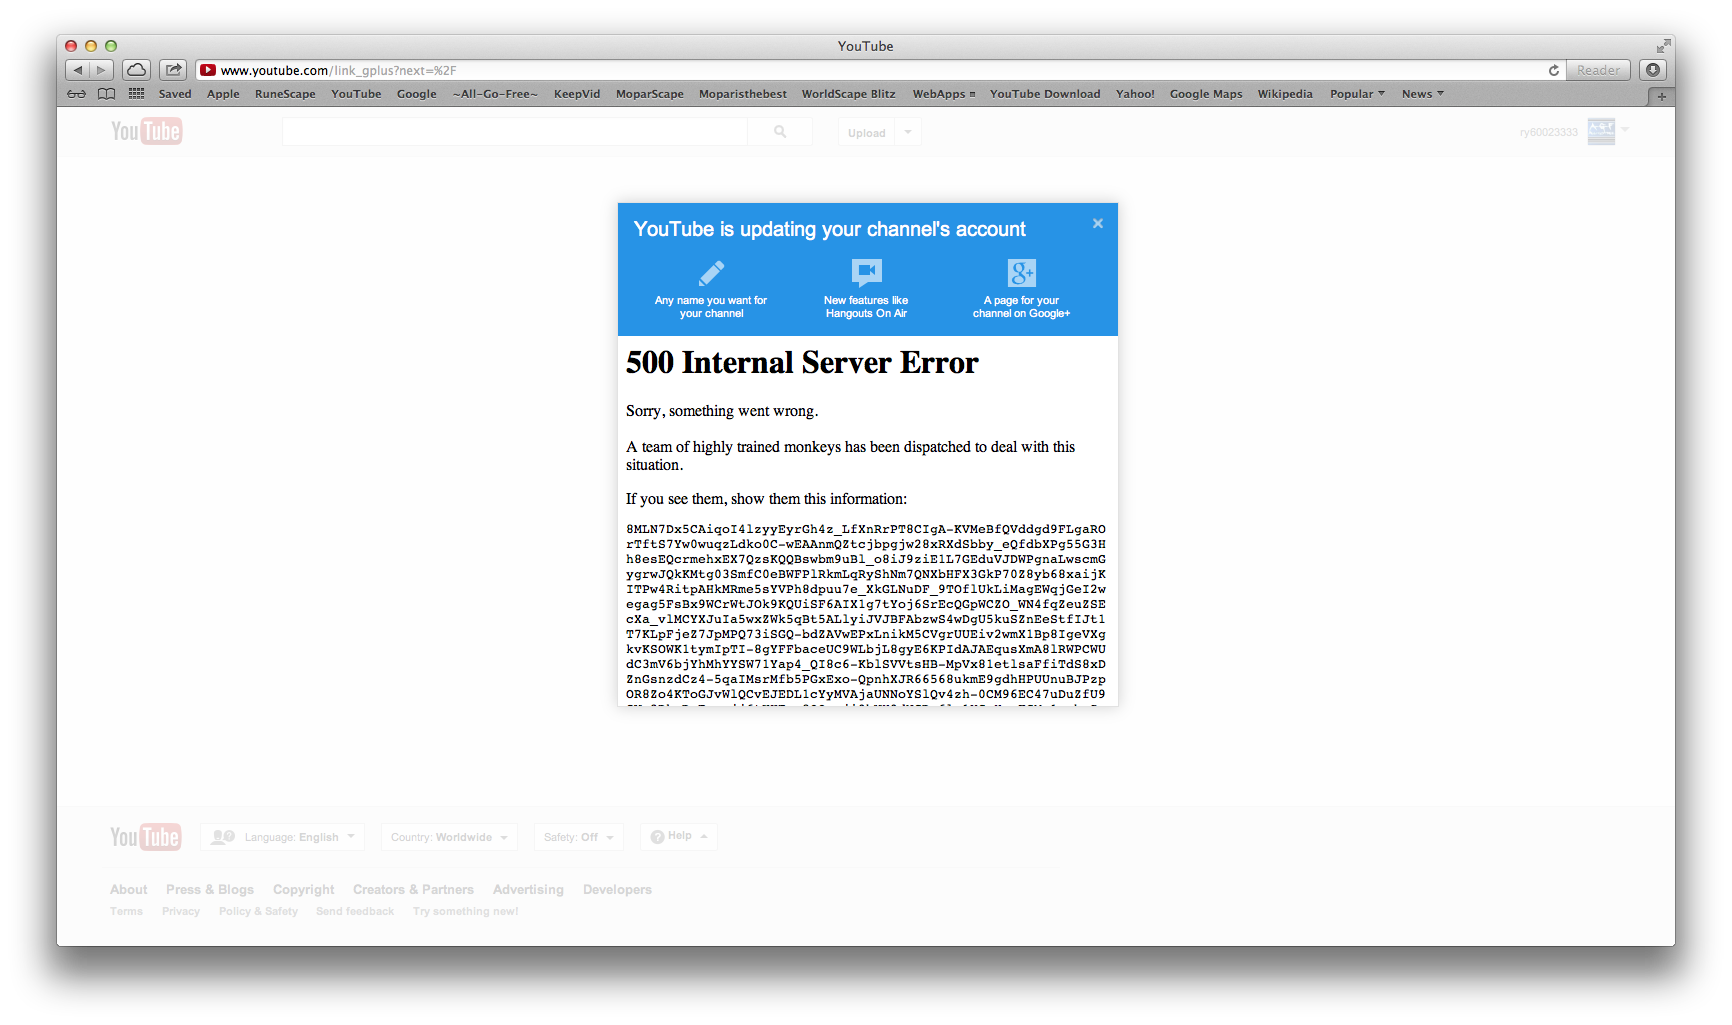
Task: Enter full screen with the arrows icon
Action: tap(1663, 46)
